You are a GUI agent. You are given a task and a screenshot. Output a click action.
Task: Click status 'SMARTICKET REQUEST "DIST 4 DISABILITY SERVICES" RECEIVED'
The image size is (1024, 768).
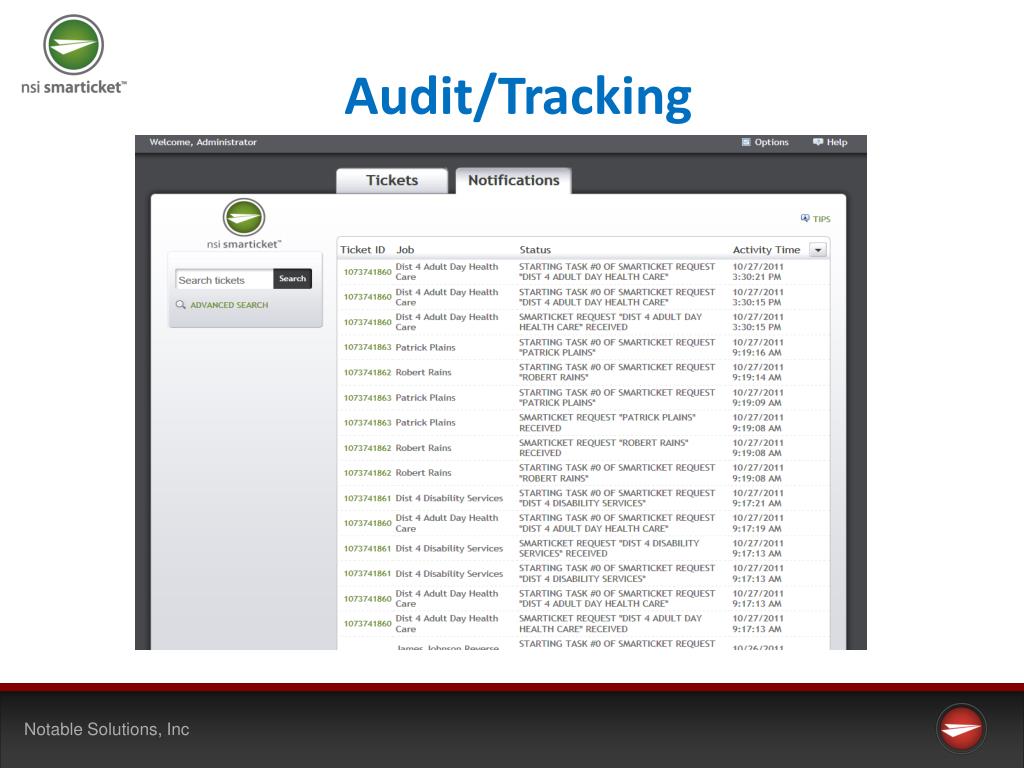[x=609, y=548]
